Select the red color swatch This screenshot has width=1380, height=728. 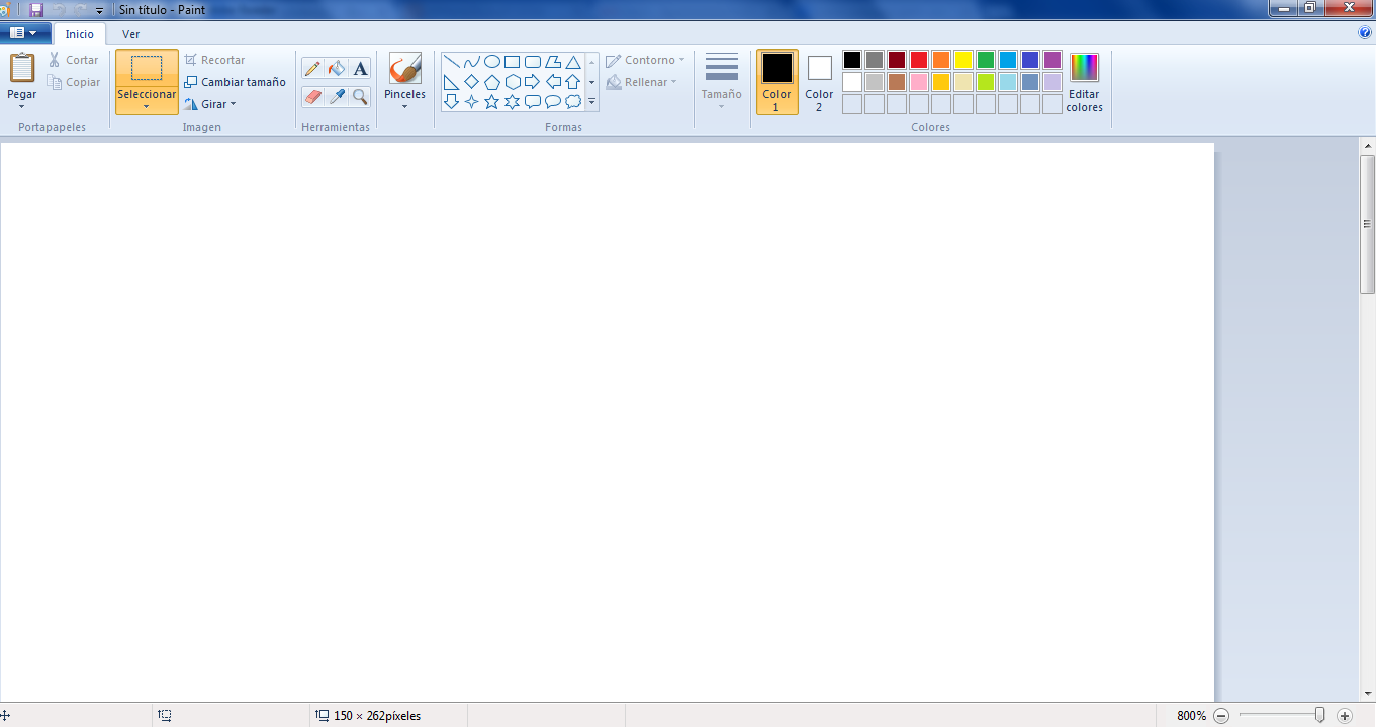click(917, 59)
